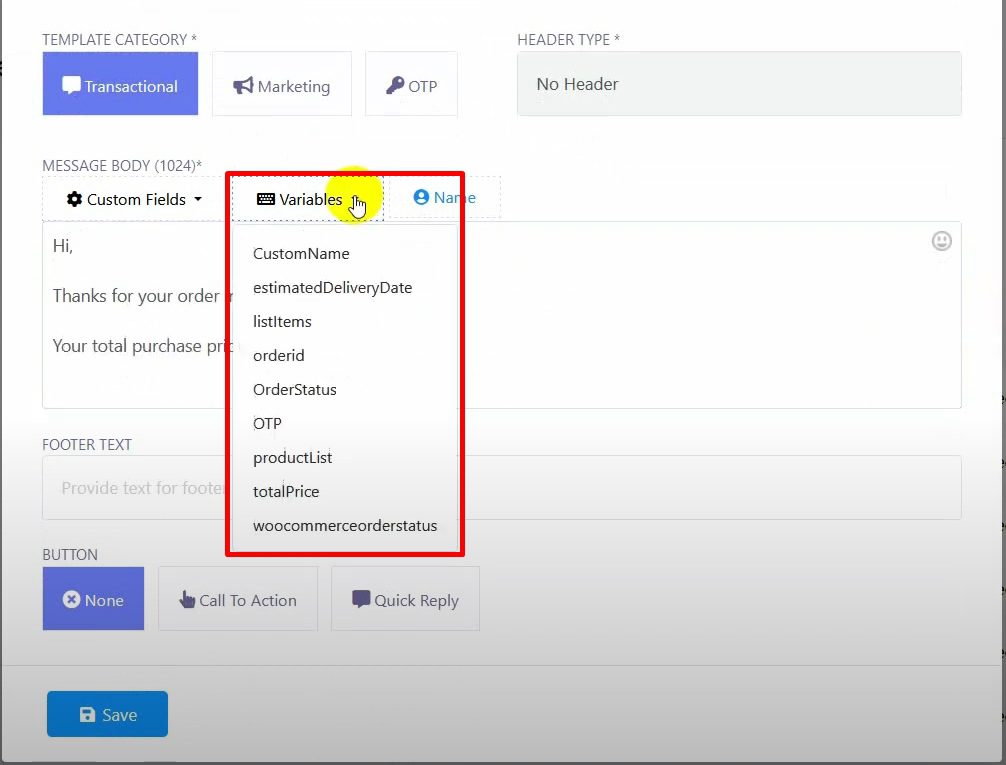This screenshot has height=765, width=1006.
Task: Insert the OTP variable from list
Action: tap(267, 424)
